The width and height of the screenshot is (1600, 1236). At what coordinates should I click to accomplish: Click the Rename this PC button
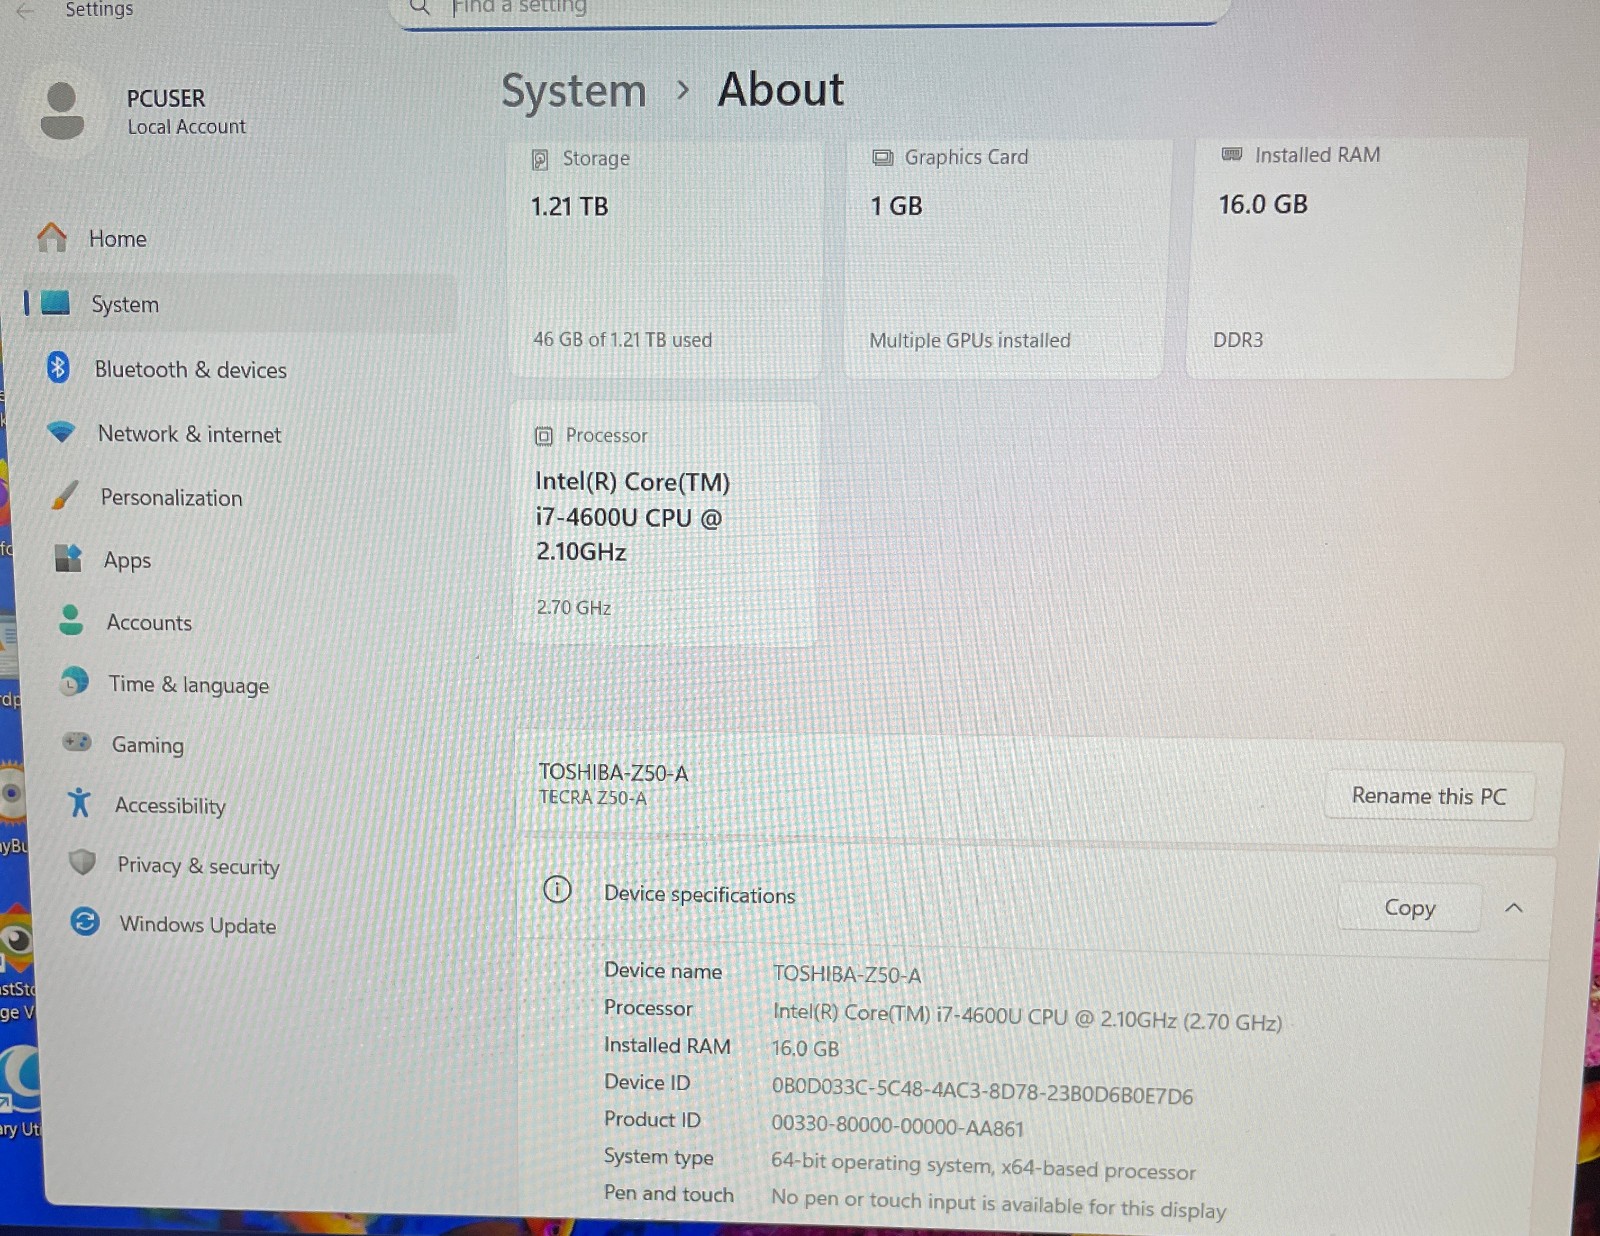click(1429, 796)
